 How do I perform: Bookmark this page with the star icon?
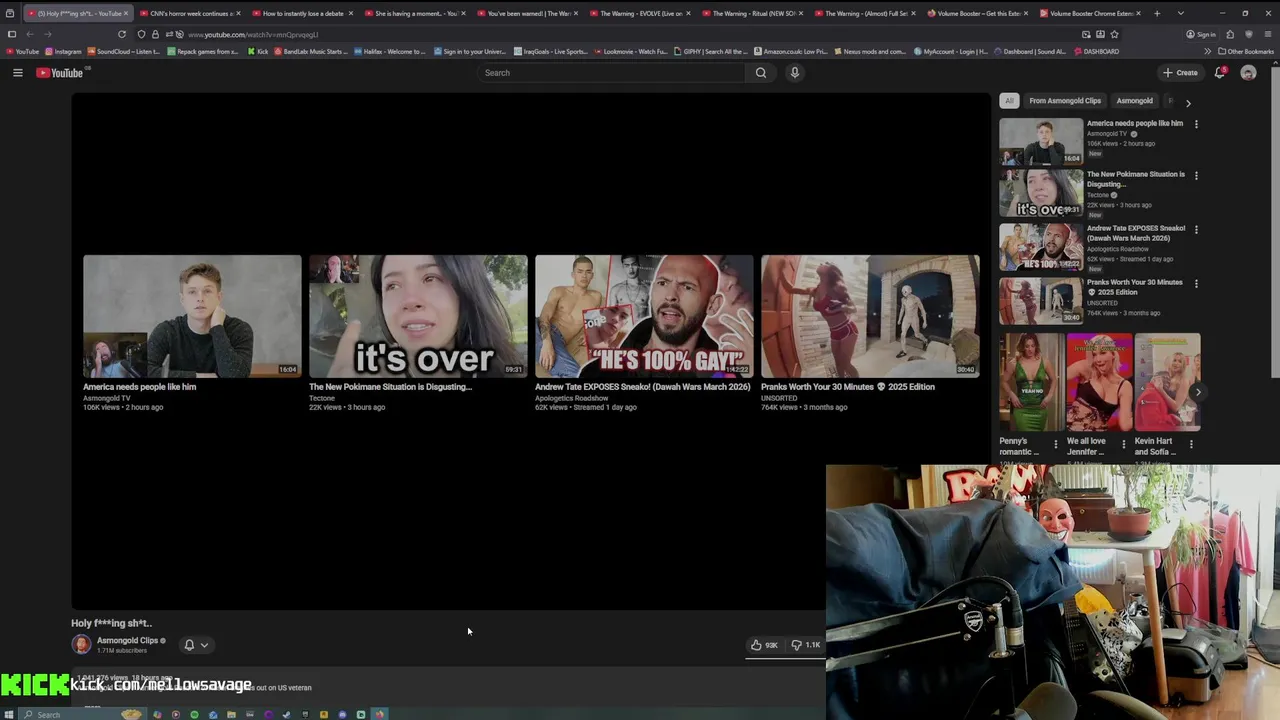point(1114,34)
